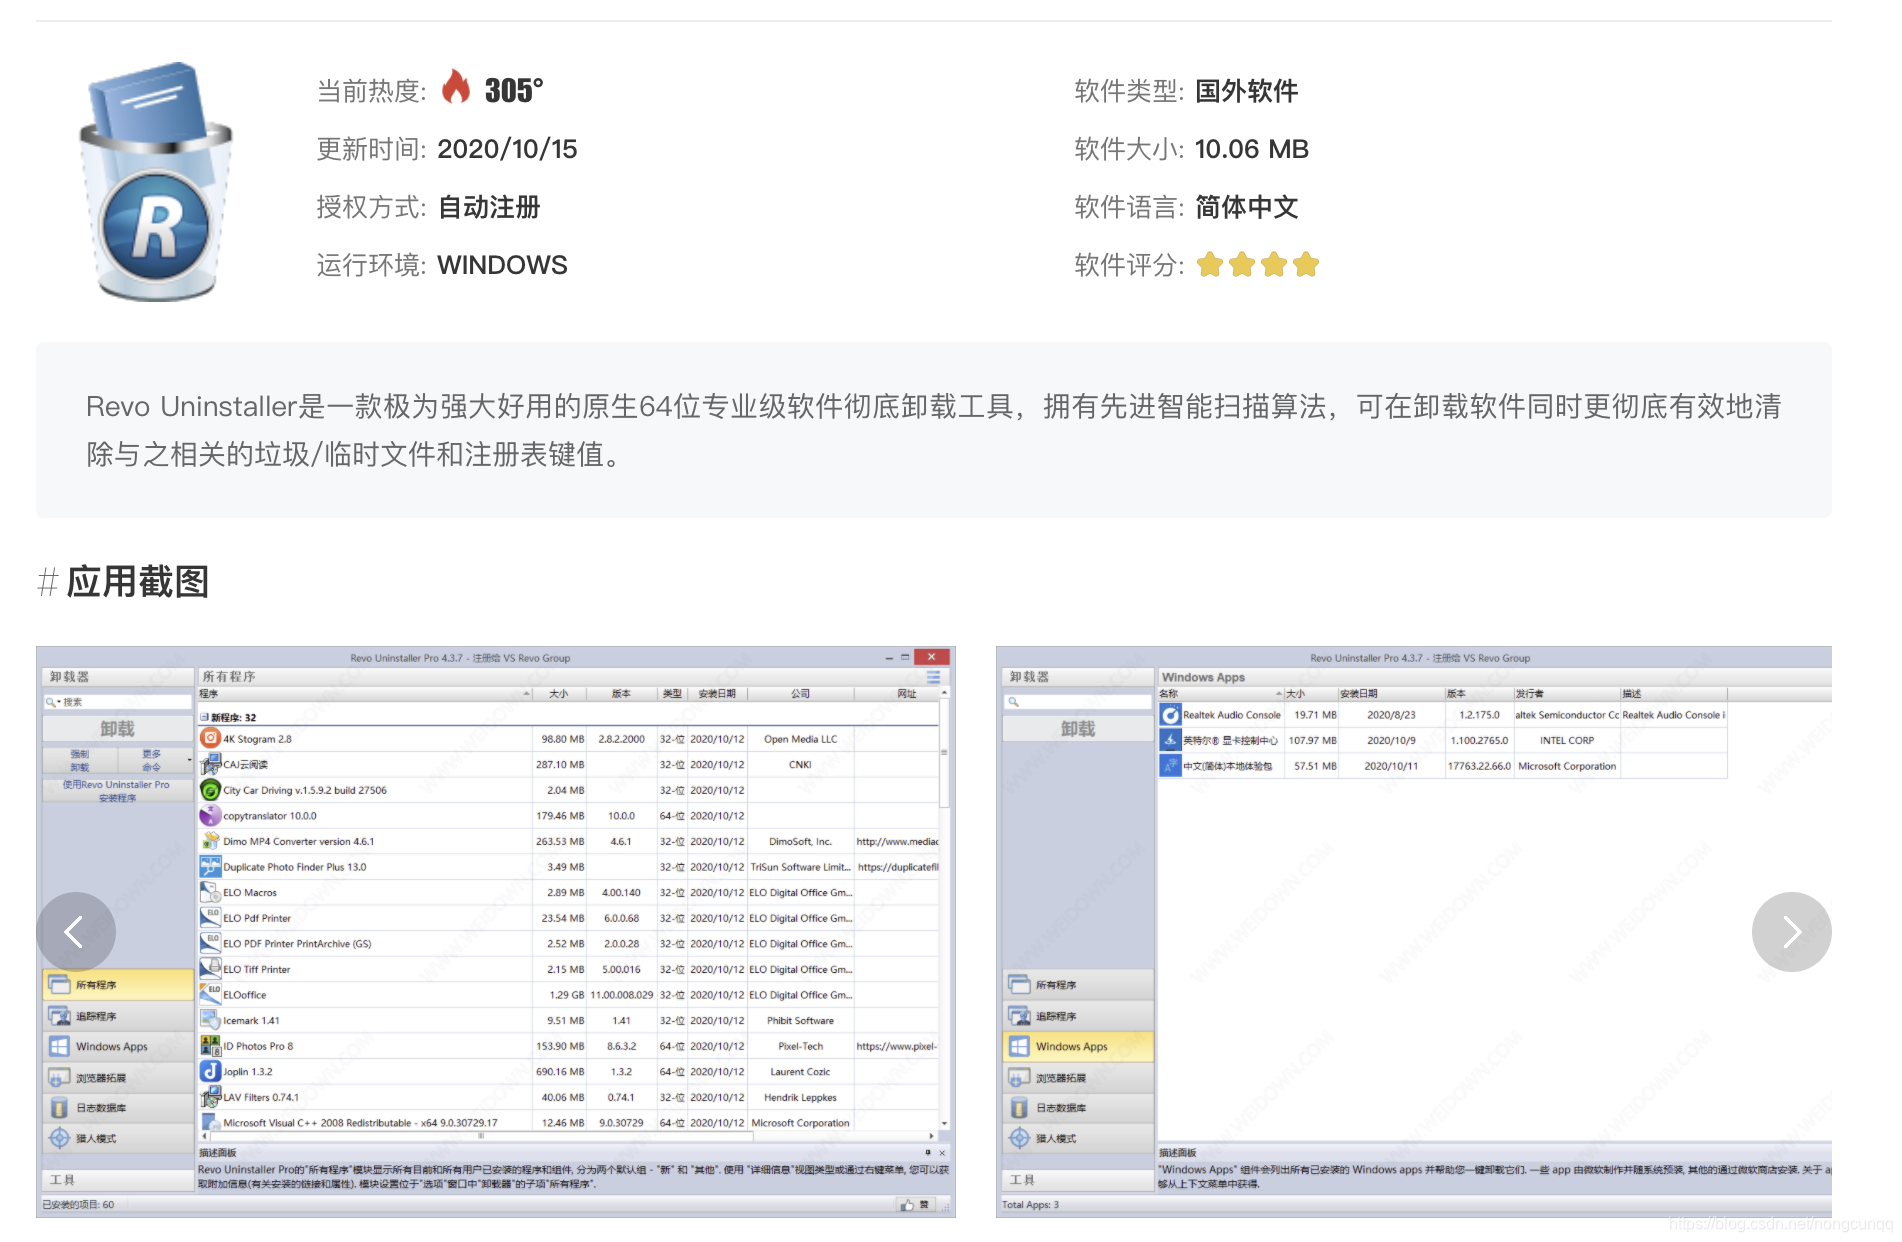Sort by the 名称 column in the right screenshot
Viewport: 1902px width, 1242px height.
[x=1220, y=693]
